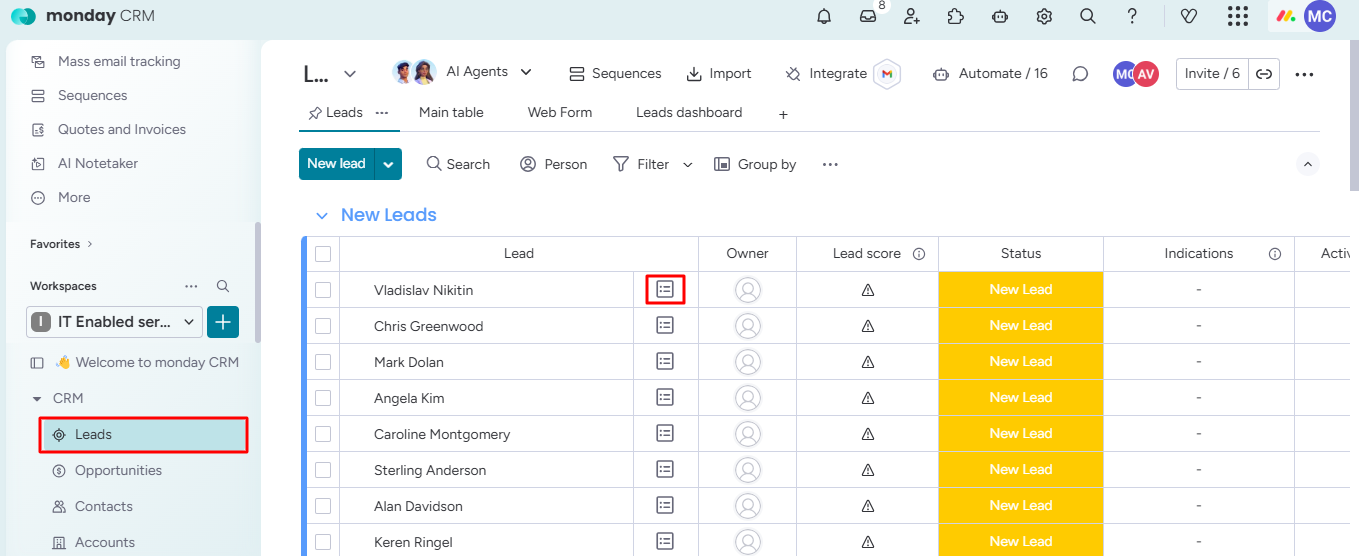Open the notifications bell

click(824, 16)
